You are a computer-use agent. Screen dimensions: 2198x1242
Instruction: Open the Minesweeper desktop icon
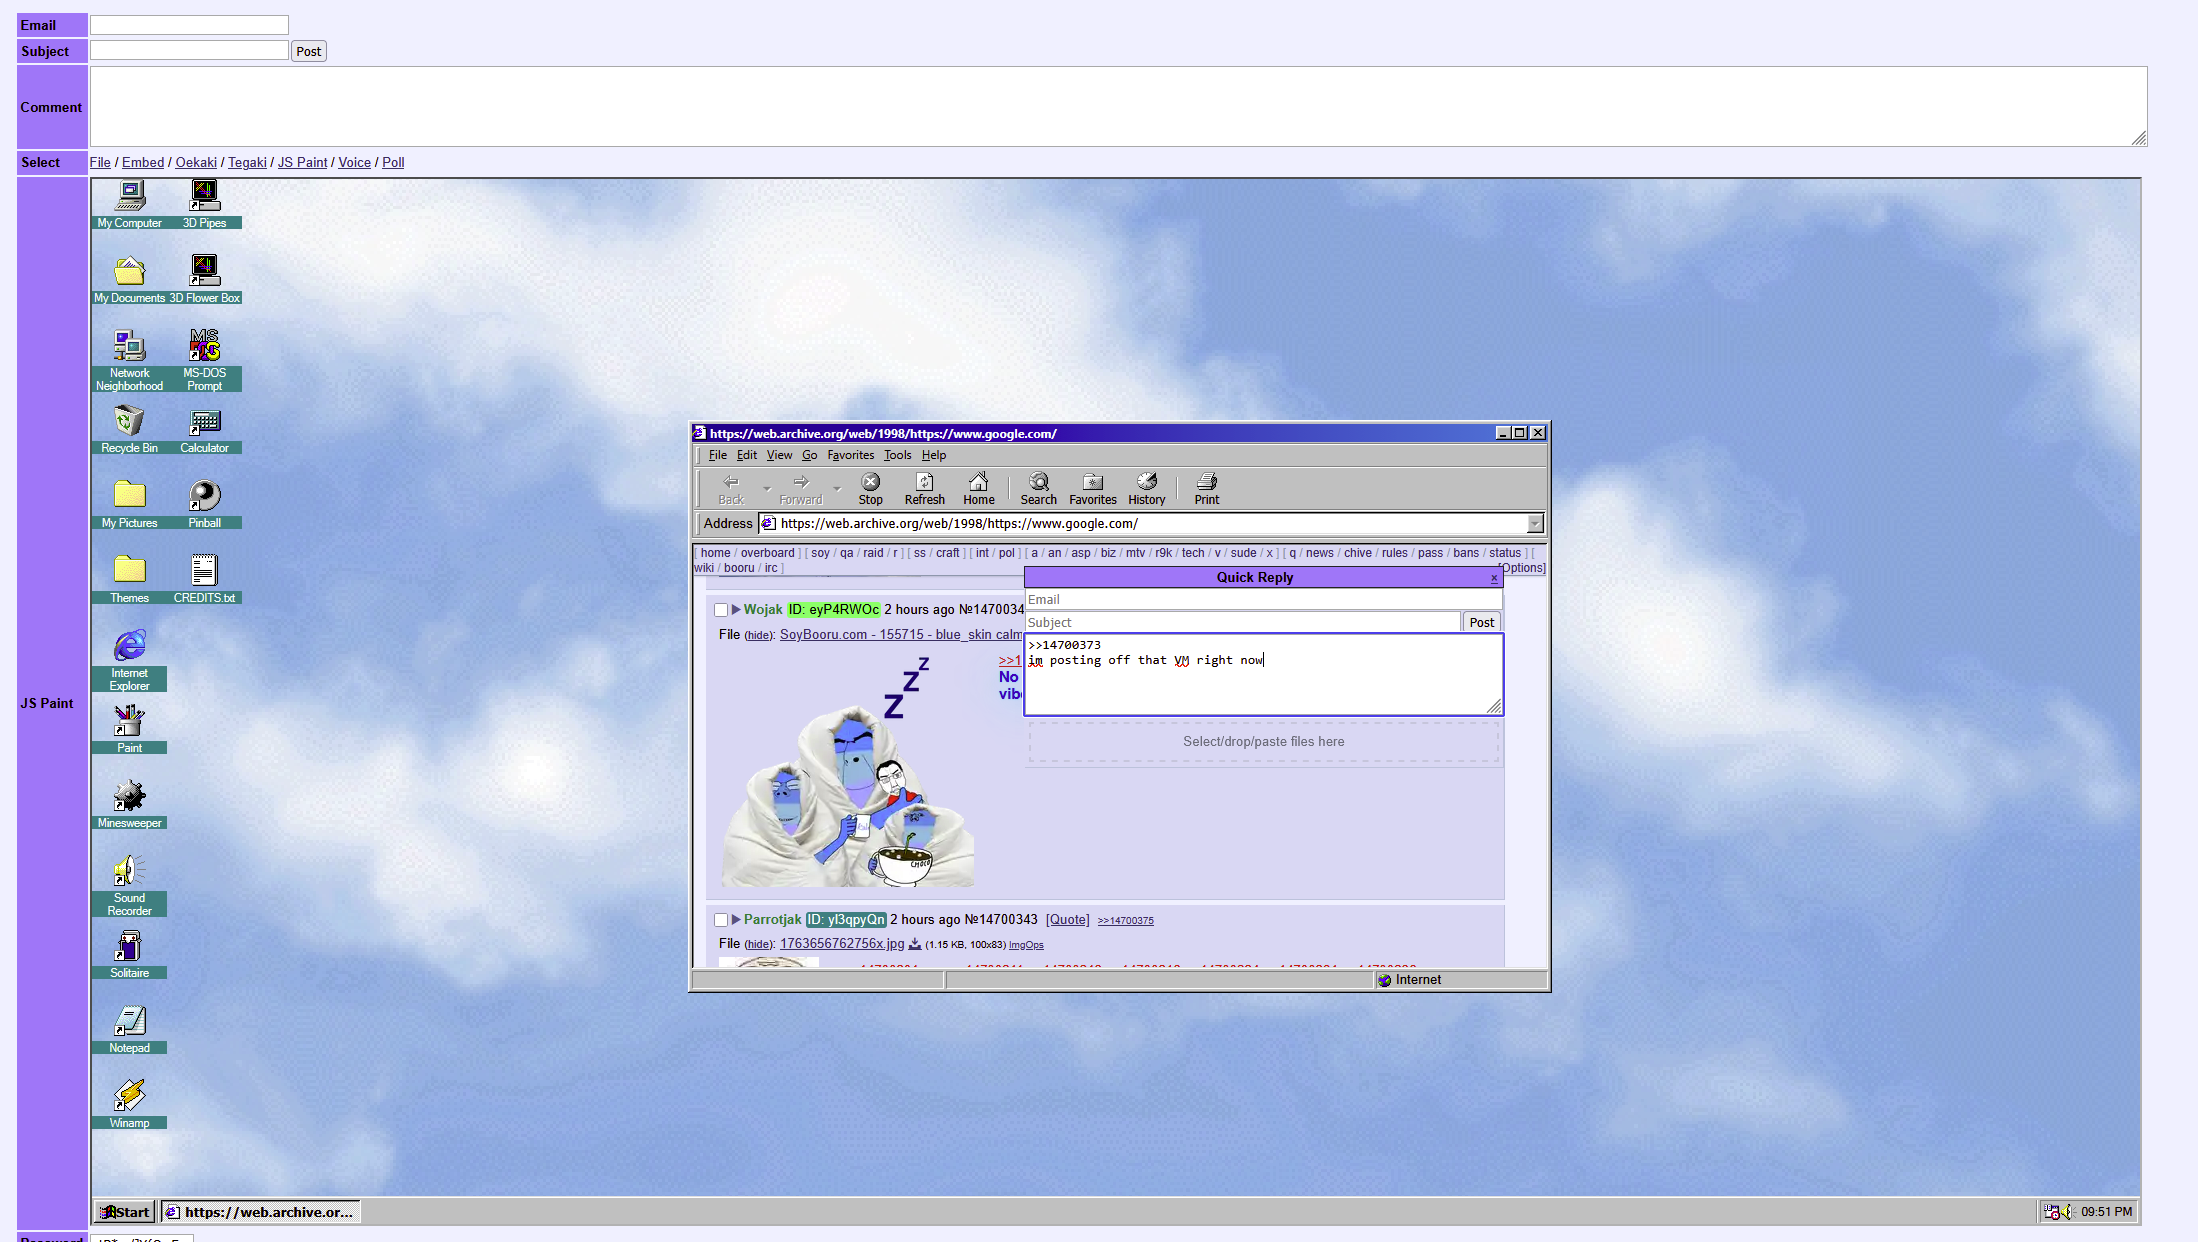click(x=129, y=798)
